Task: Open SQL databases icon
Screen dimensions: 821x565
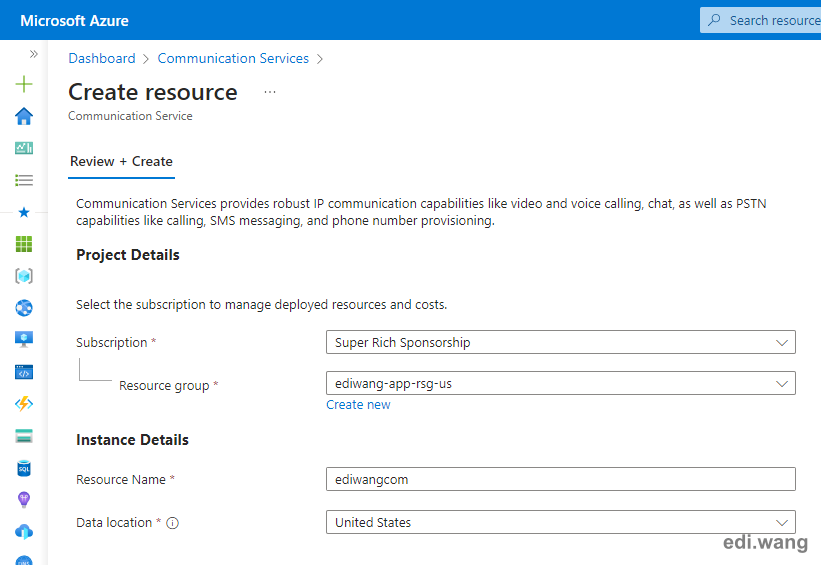Action: [24, 468]
